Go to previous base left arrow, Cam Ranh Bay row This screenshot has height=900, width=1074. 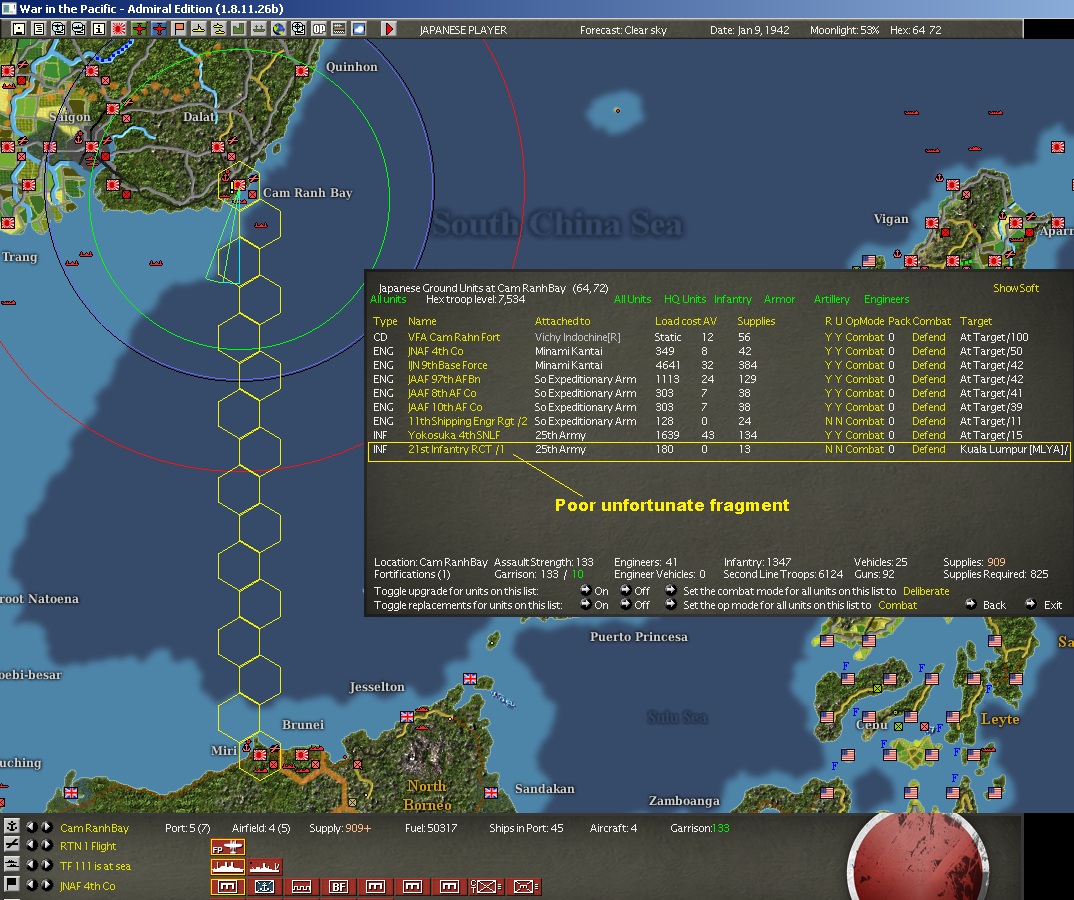pyautogui.click(x=32, y=827)
